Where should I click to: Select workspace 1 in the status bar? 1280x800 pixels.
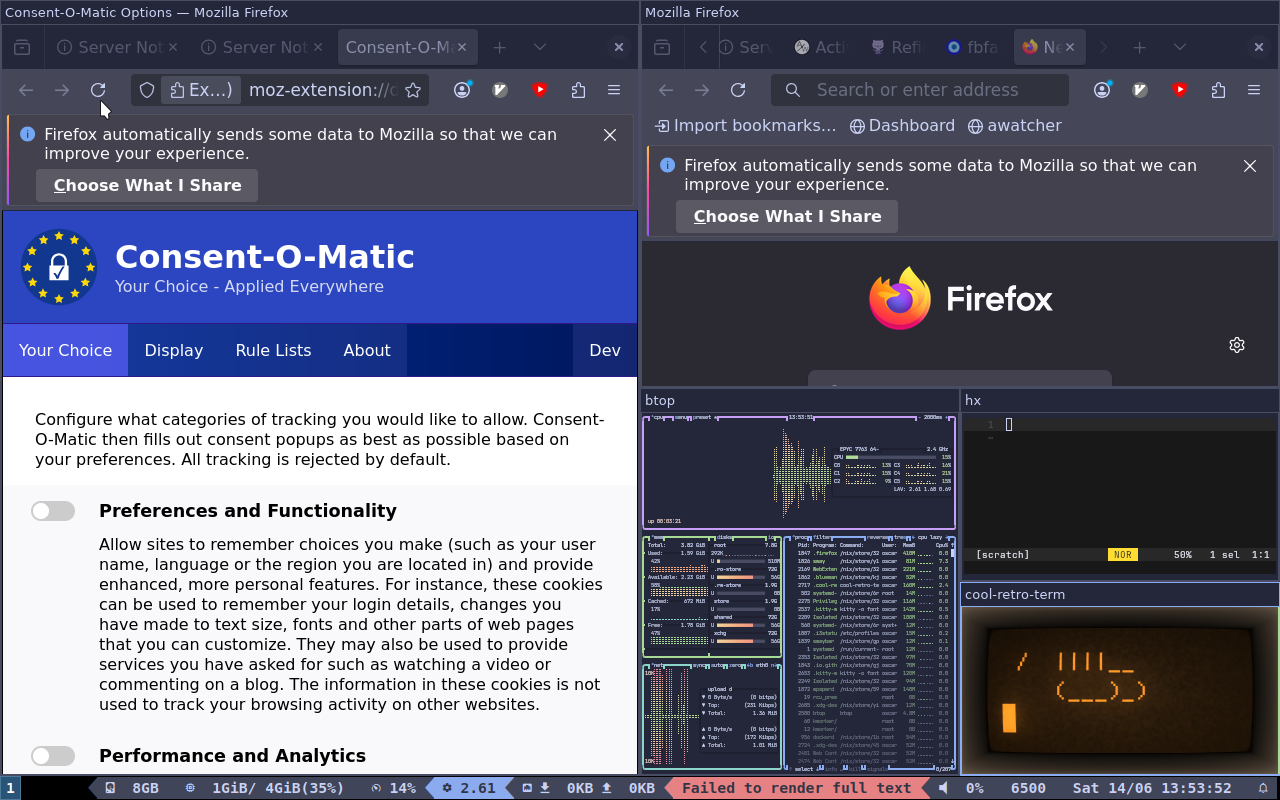point(10,788)
